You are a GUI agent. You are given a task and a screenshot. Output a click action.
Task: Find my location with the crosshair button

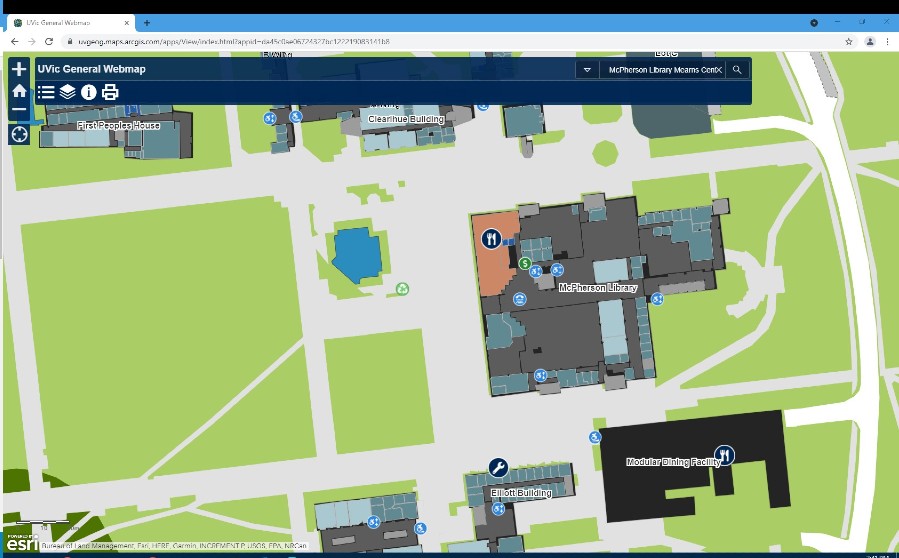coord(19,135)
